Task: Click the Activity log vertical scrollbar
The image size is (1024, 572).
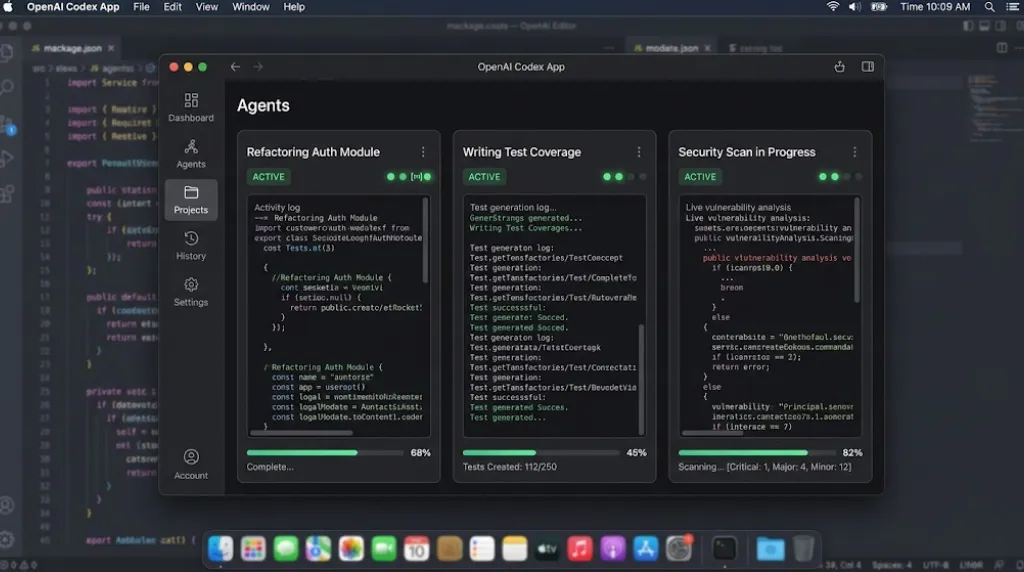Action: click(x=426, y=242)
